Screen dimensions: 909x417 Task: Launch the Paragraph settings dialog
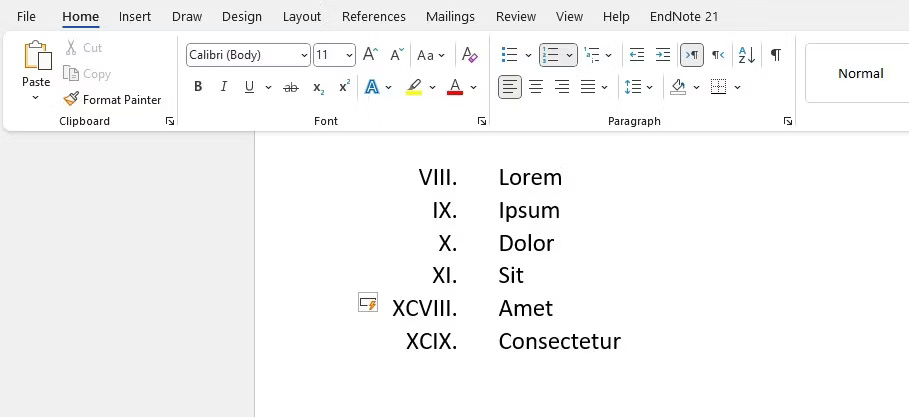point(788,121)
